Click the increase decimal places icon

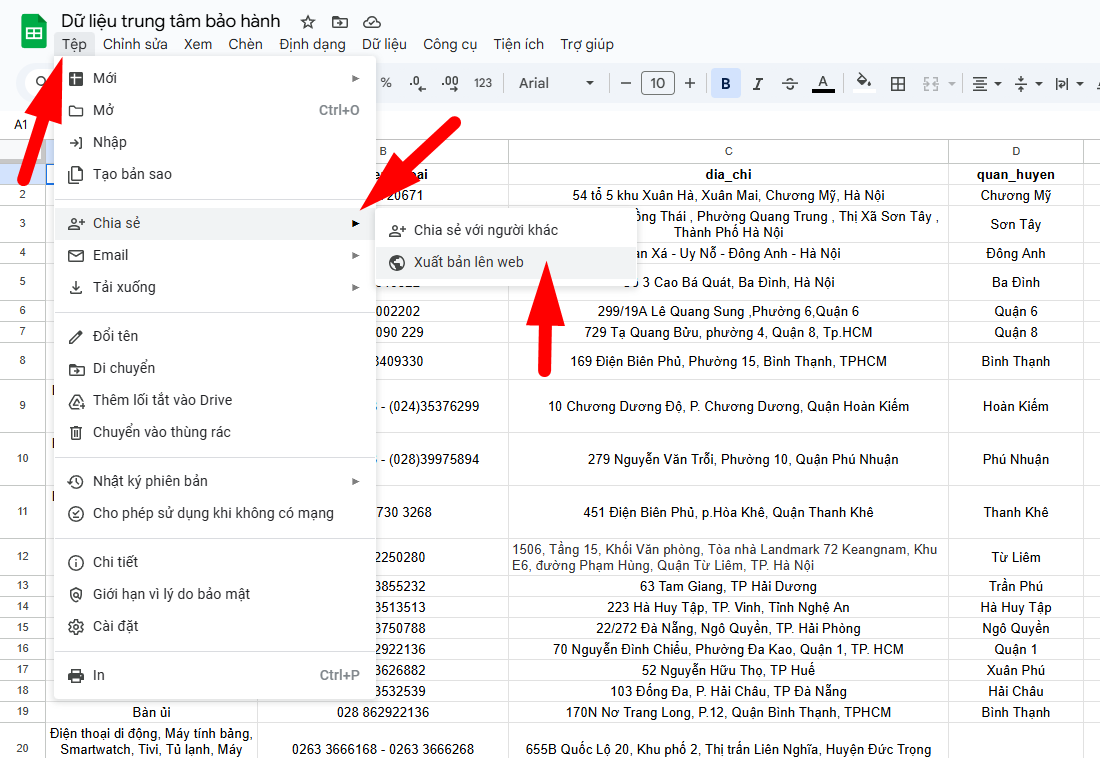click(x=450, y=83)
